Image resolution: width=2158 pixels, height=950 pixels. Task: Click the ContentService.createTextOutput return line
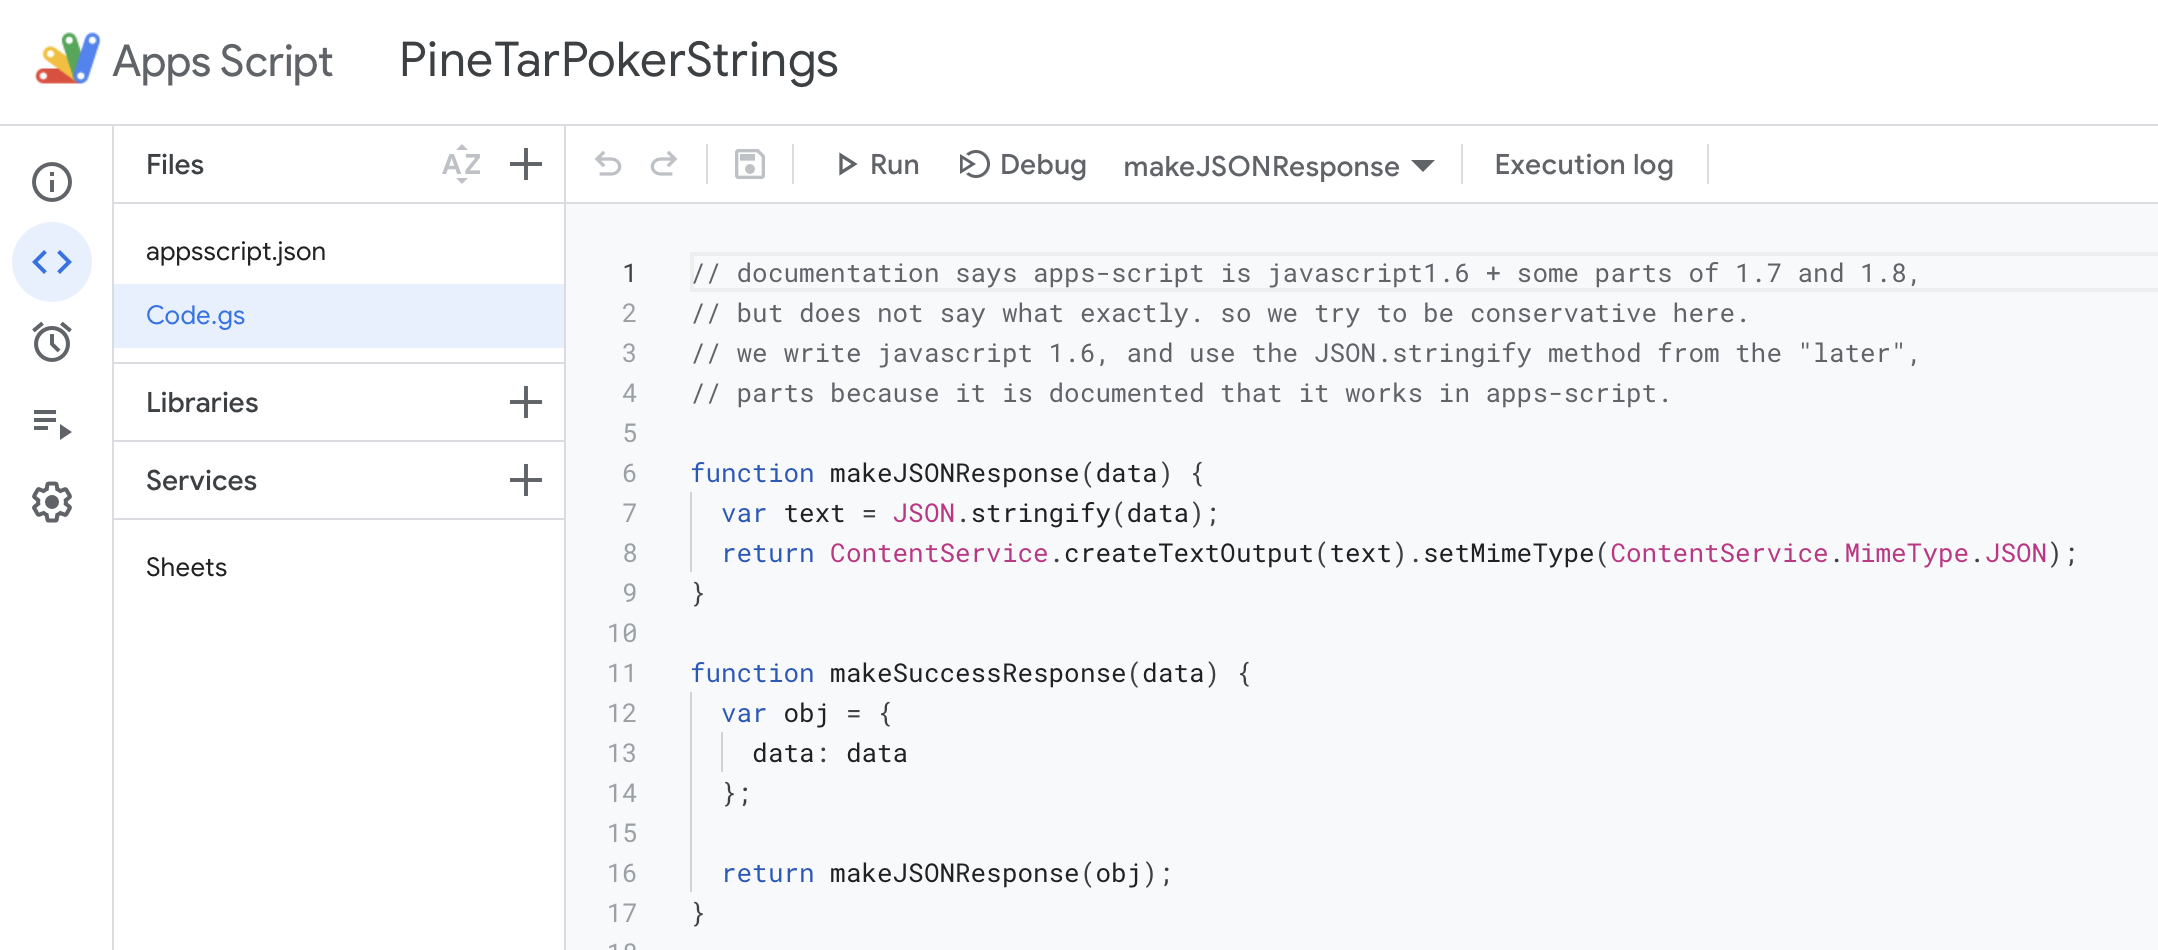tap(1400, 553)
